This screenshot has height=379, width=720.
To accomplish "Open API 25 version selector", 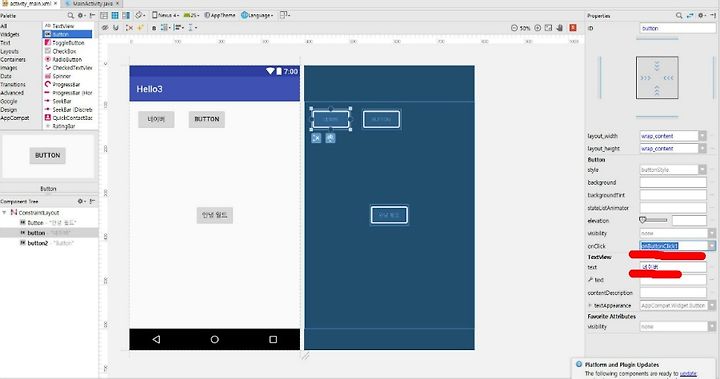I will tap(191, 15).
